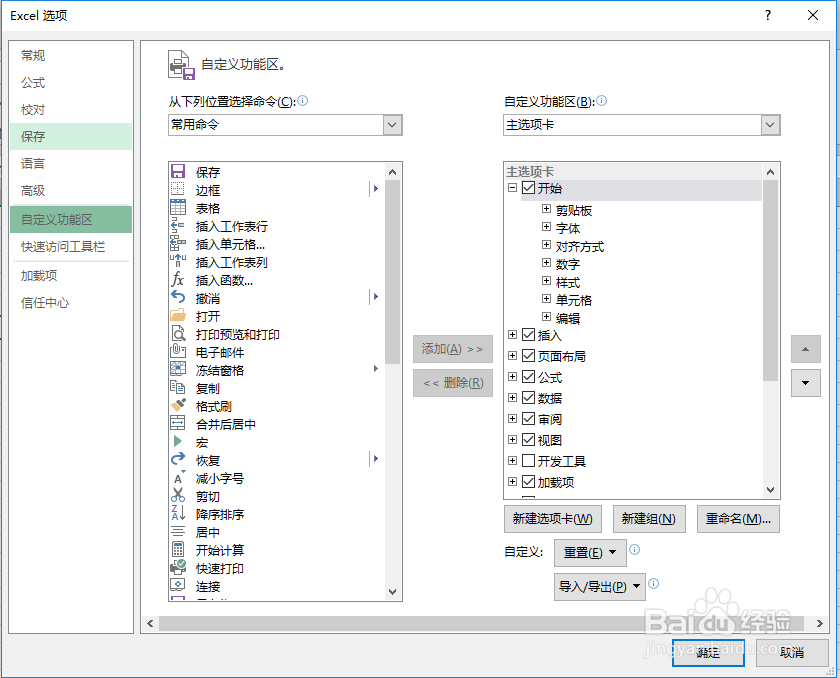
Task: Select the 保存 category in sidebar
Action: click(71, 136)
